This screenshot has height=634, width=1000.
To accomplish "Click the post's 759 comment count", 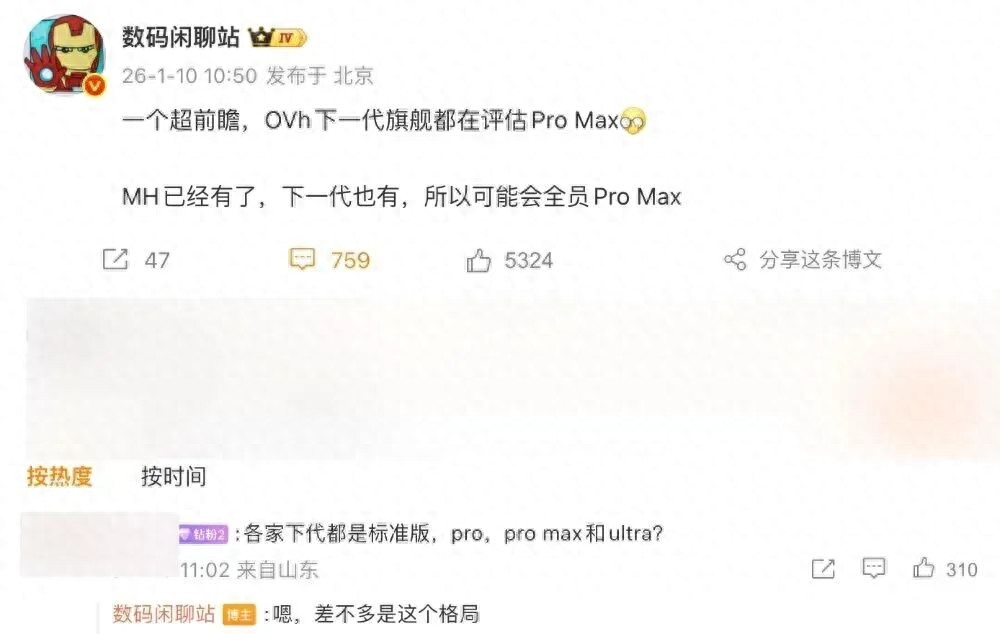I will pyautogui.click(x=350, y=260).
